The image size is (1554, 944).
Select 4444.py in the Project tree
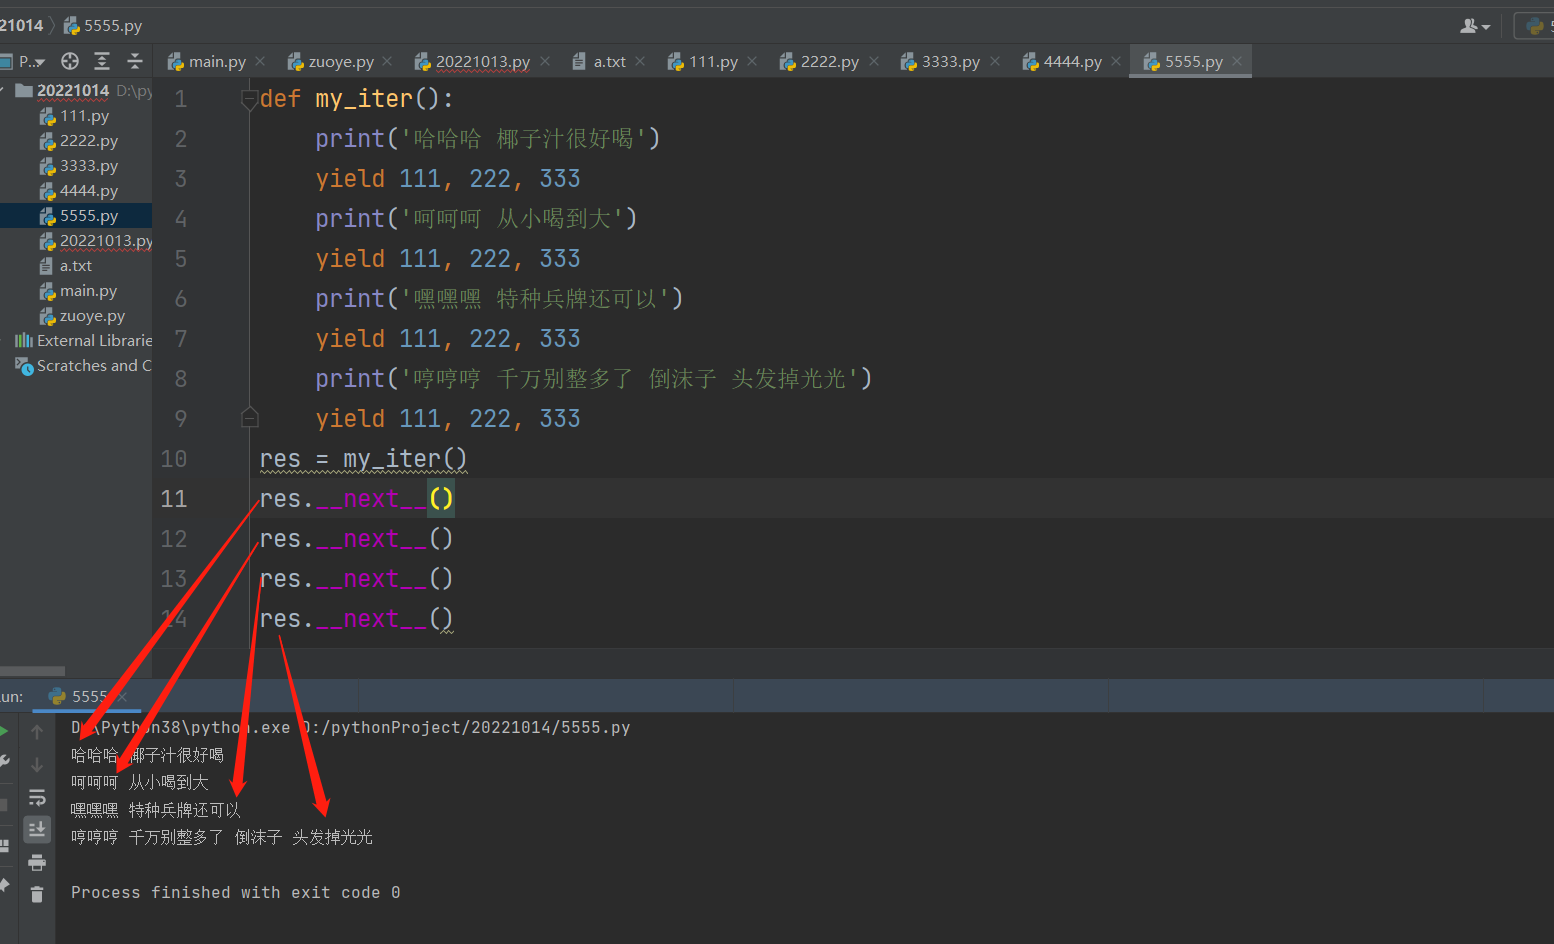coord(76,191)
